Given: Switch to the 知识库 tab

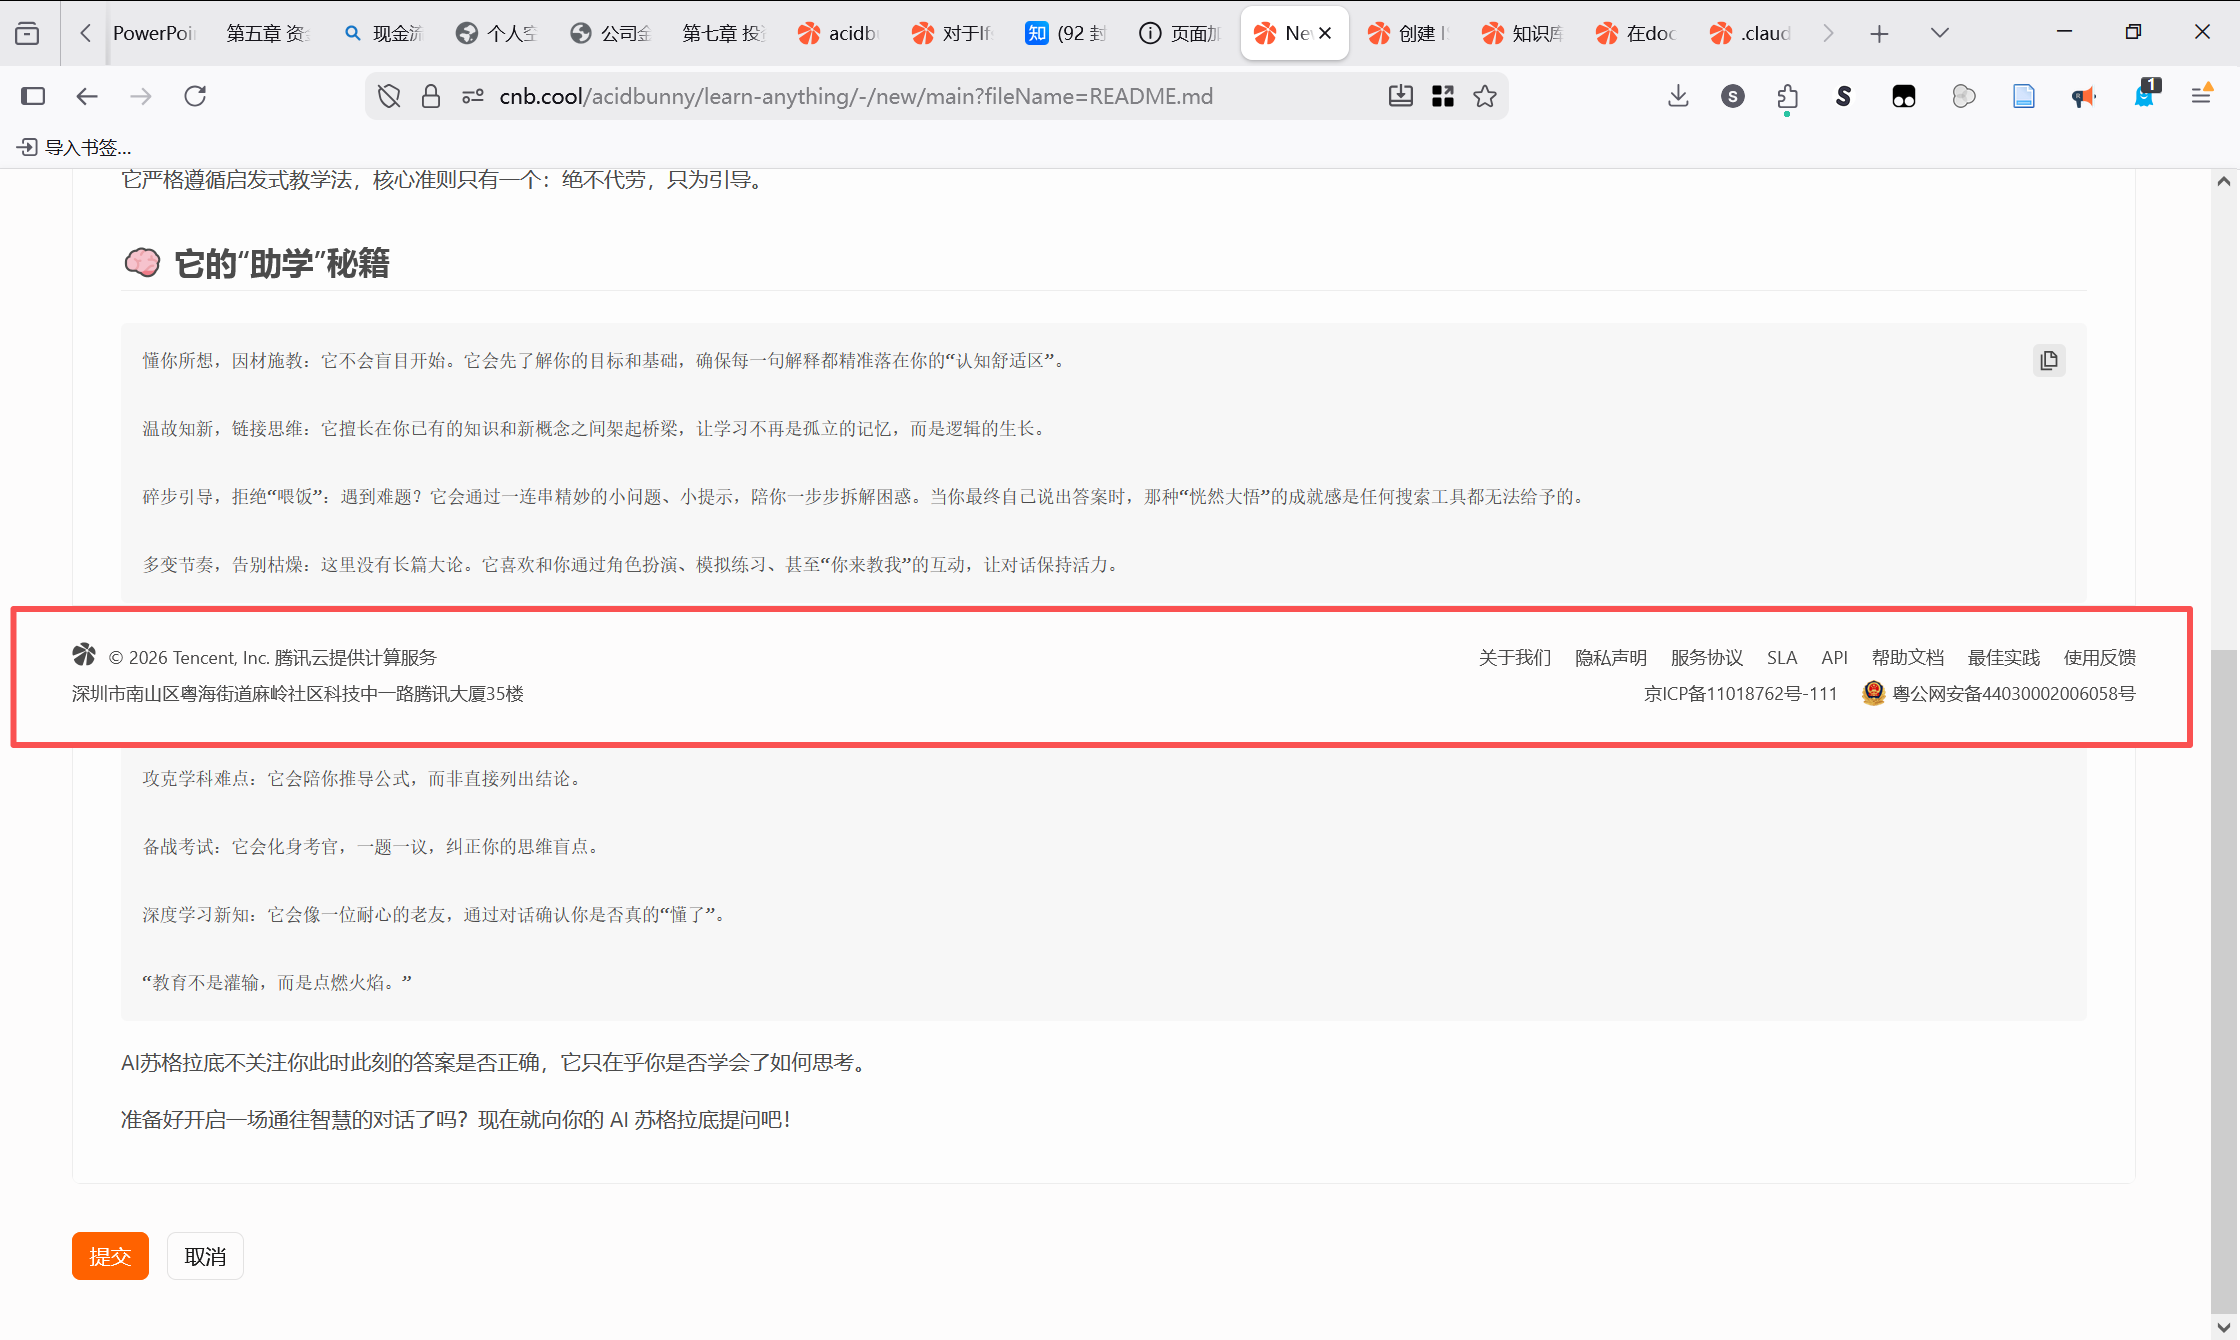Looking at the screenshot, I should [x=1522, y=33].
